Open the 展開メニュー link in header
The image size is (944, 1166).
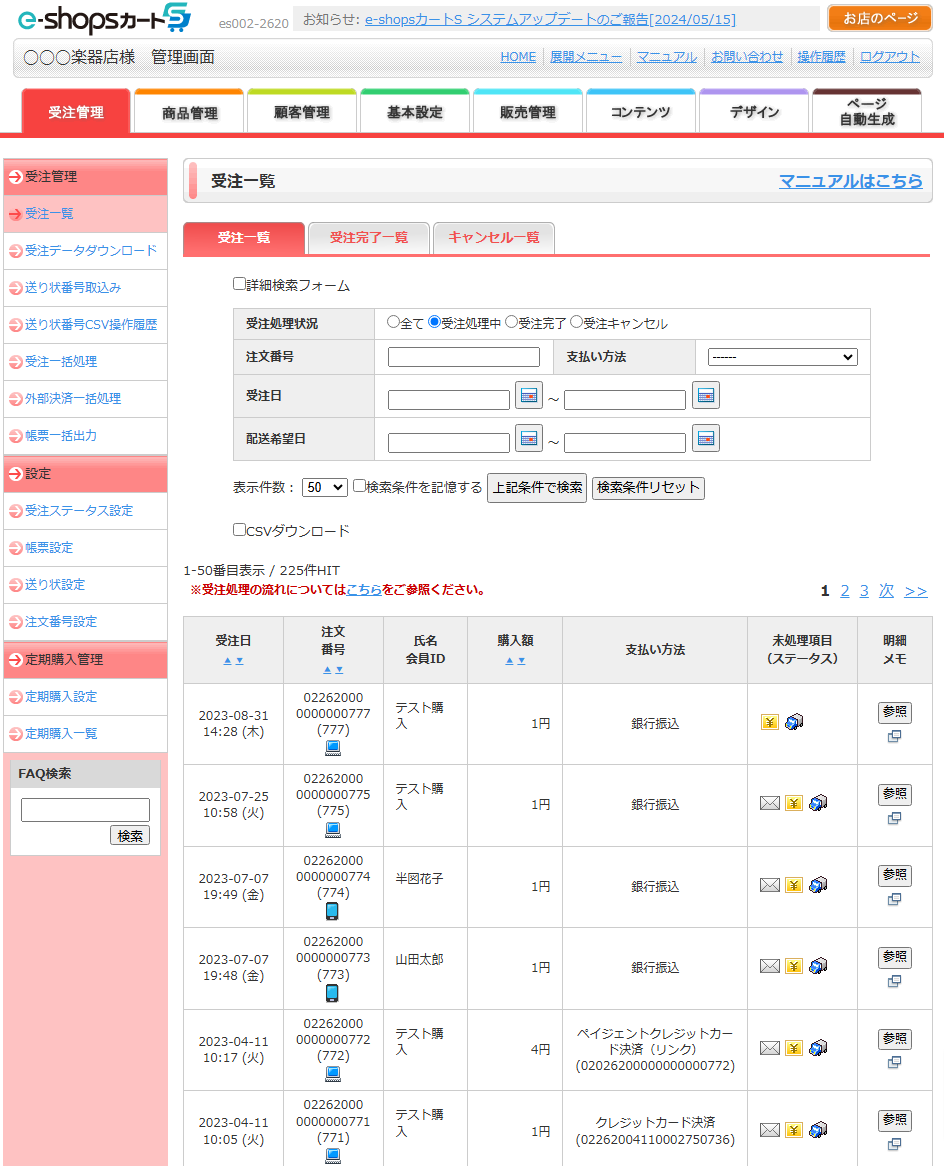(586, 57)
